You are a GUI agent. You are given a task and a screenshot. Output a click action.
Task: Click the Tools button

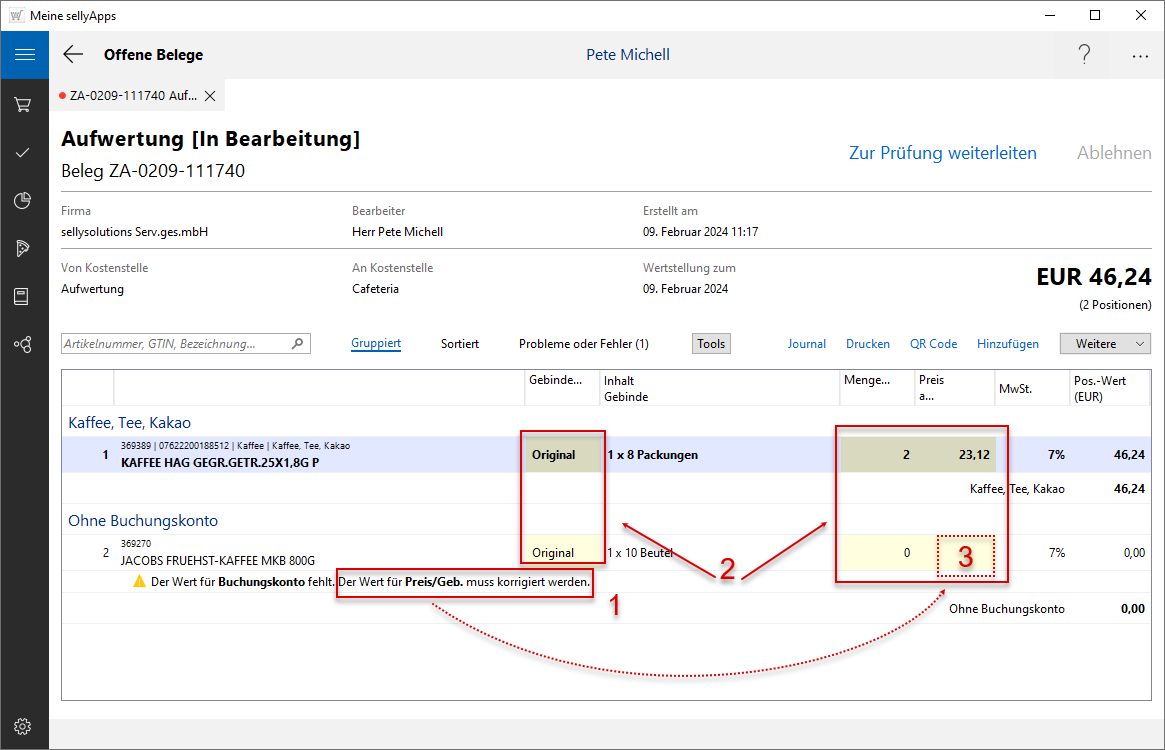pyautogui.click(x=711, y=343)
